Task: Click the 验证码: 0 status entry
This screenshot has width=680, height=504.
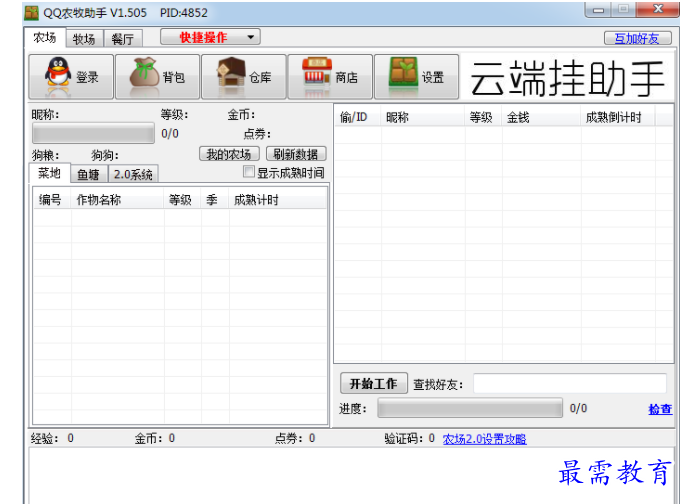Action: (409, 439)
